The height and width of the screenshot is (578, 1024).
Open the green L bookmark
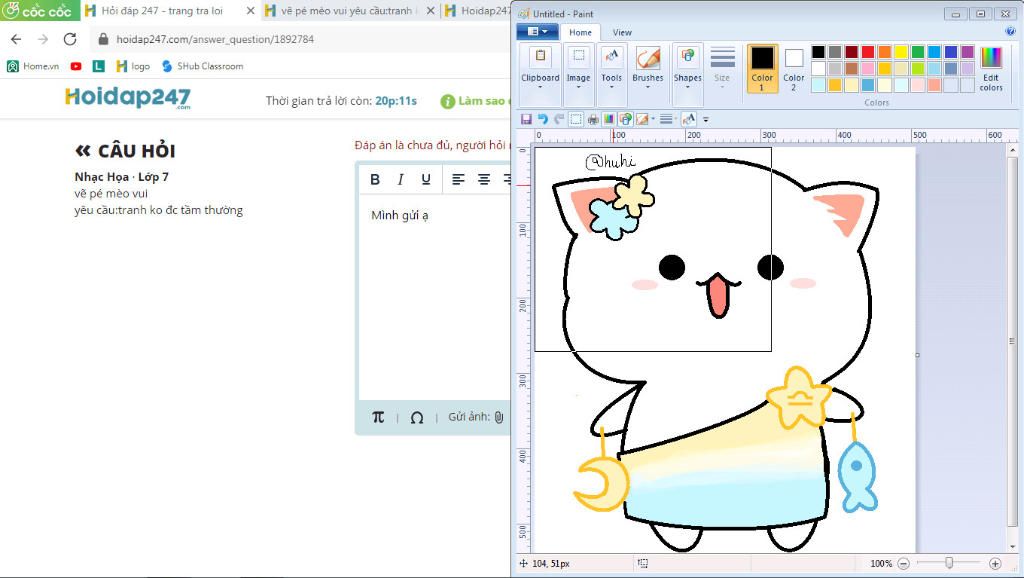coord(99,66)
